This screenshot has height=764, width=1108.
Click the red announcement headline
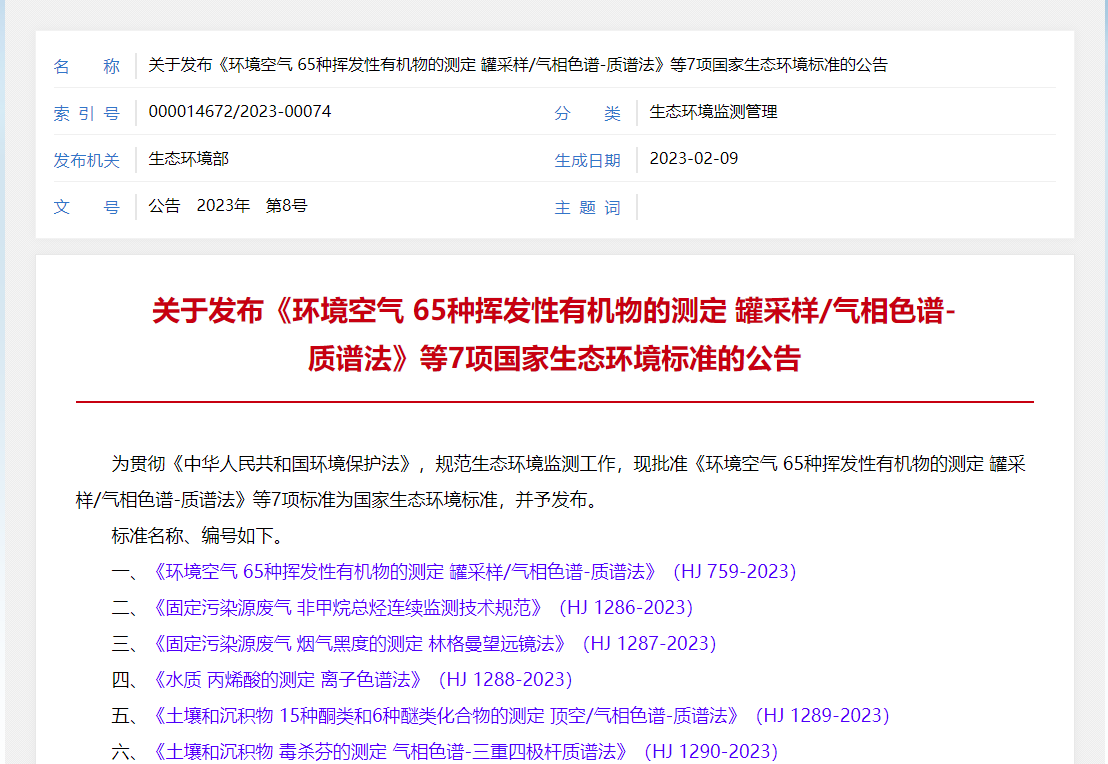554,334
